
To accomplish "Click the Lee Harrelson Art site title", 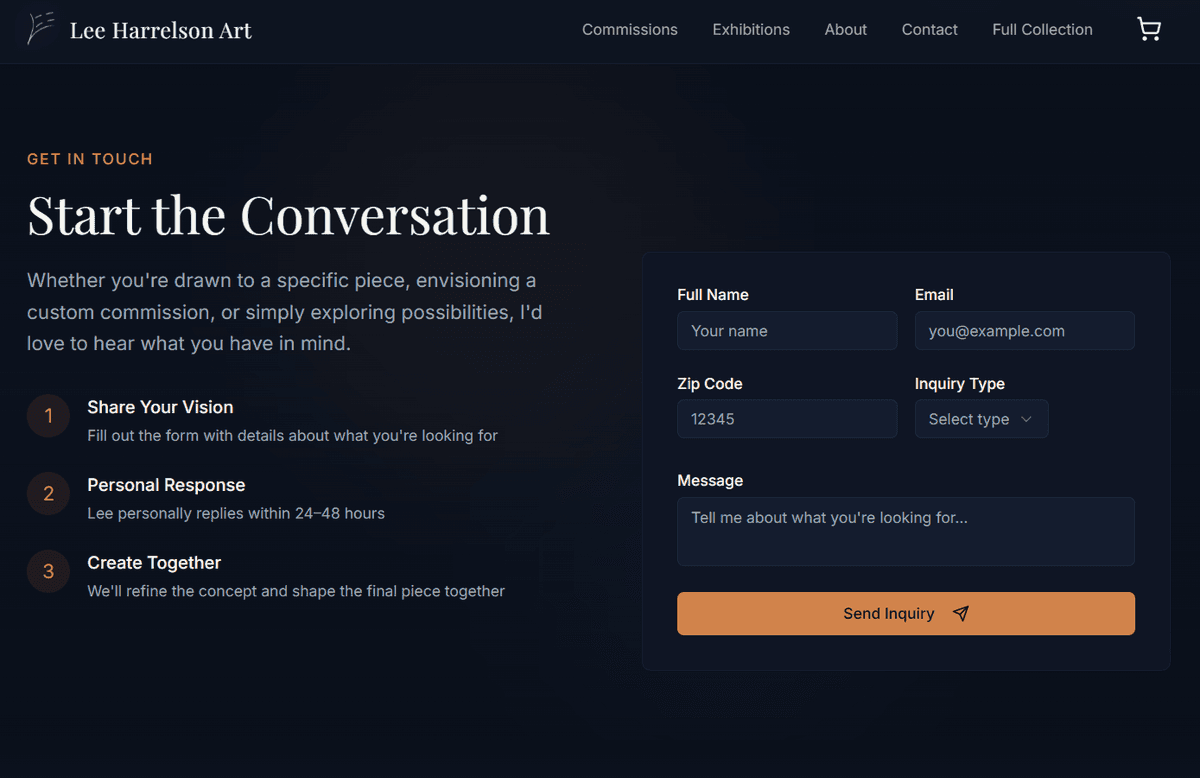I will 161,30.
